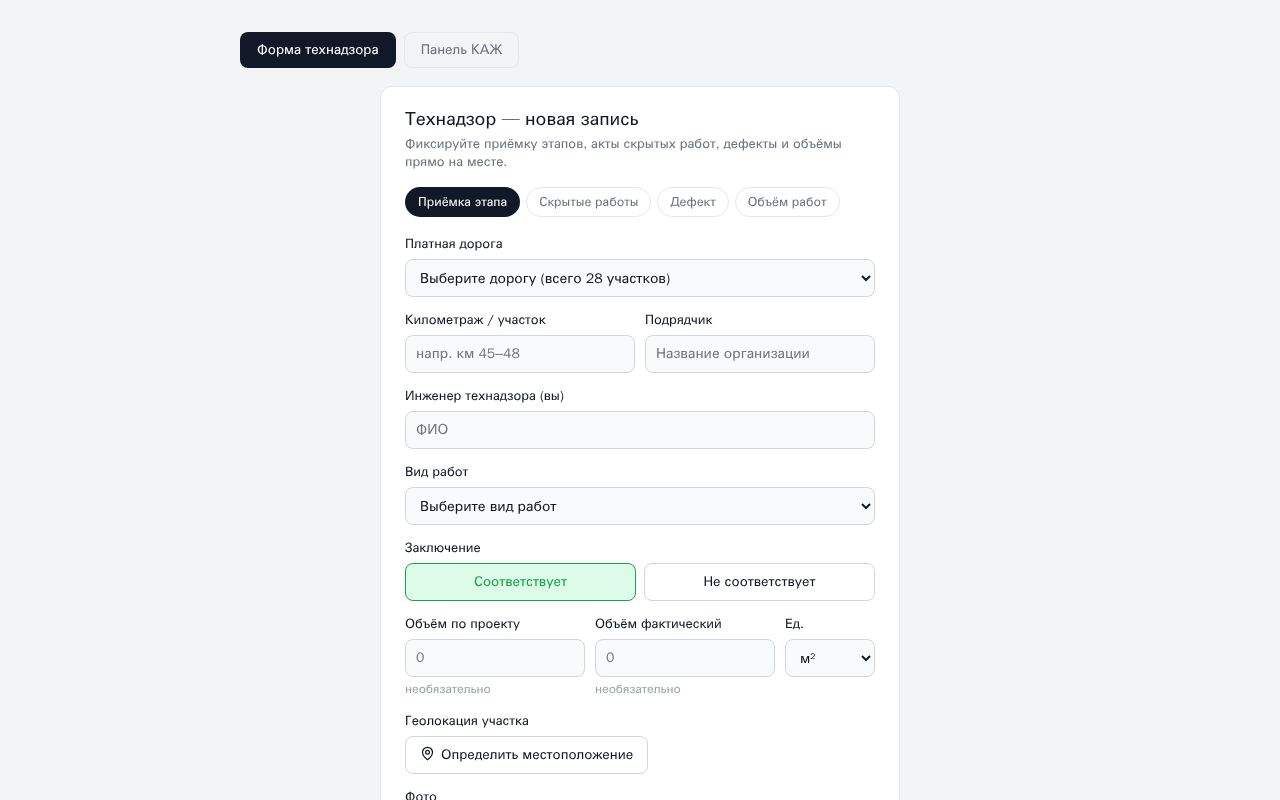This screenshot has width=1280, height=800.
Task: Click the chevron arrow on Вид работ
Action: 865,506
